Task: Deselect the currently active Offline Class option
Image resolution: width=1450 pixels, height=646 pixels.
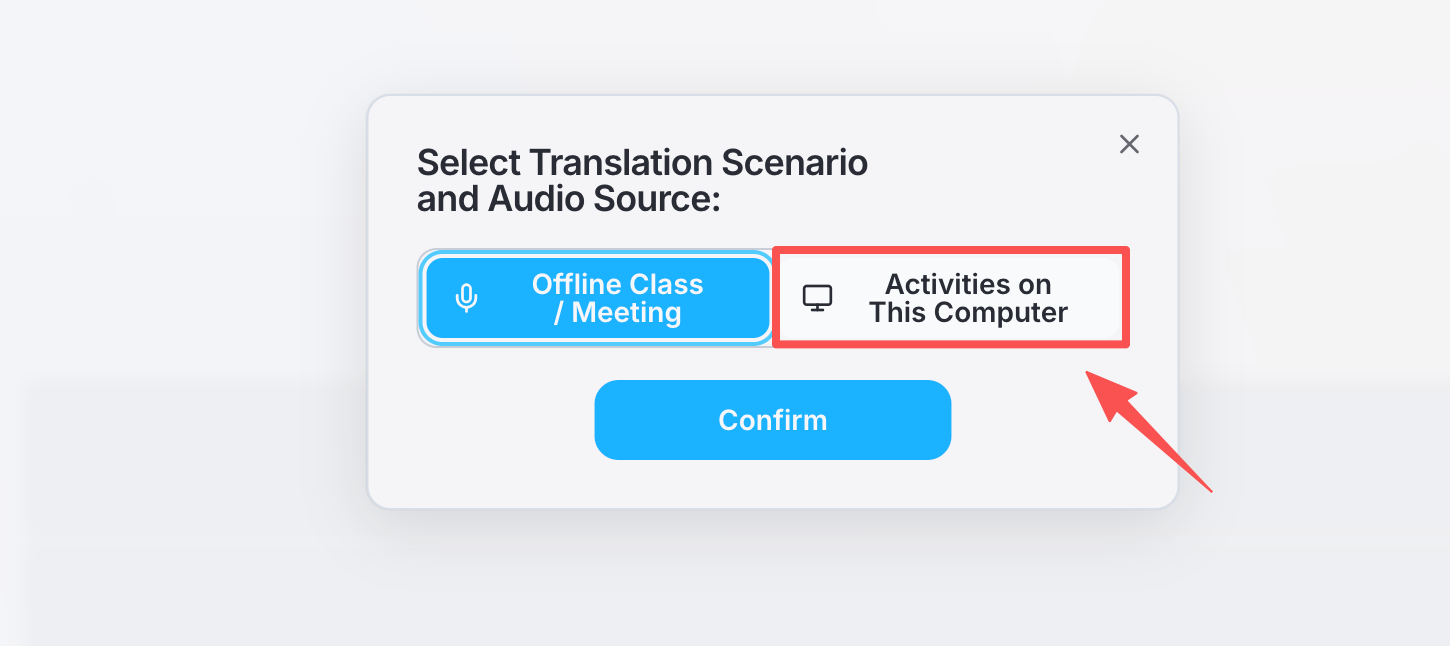Action: pos(597,297)
